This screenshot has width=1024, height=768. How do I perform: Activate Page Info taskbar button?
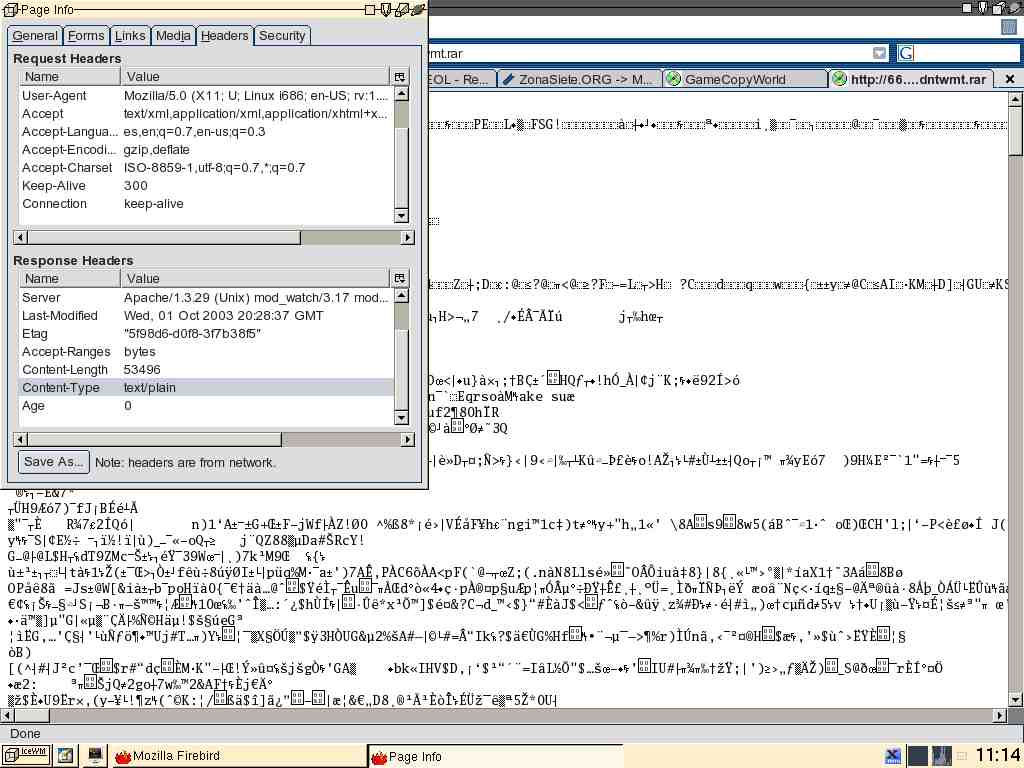point(496,756)
